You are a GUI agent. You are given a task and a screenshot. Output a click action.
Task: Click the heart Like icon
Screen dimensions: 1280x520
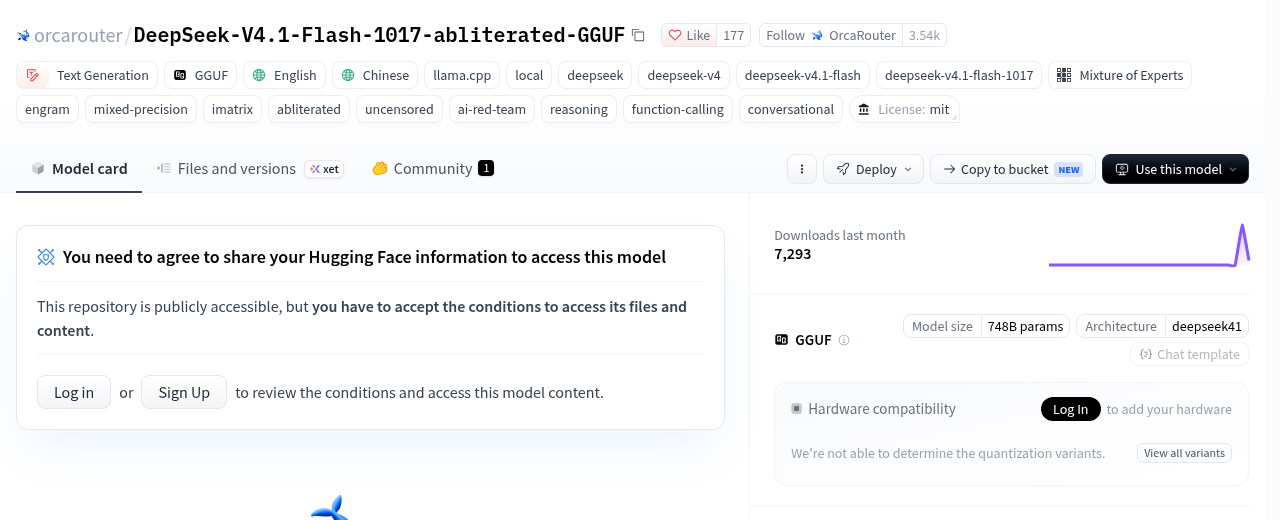pyautogui.click(x=675, y=35)
